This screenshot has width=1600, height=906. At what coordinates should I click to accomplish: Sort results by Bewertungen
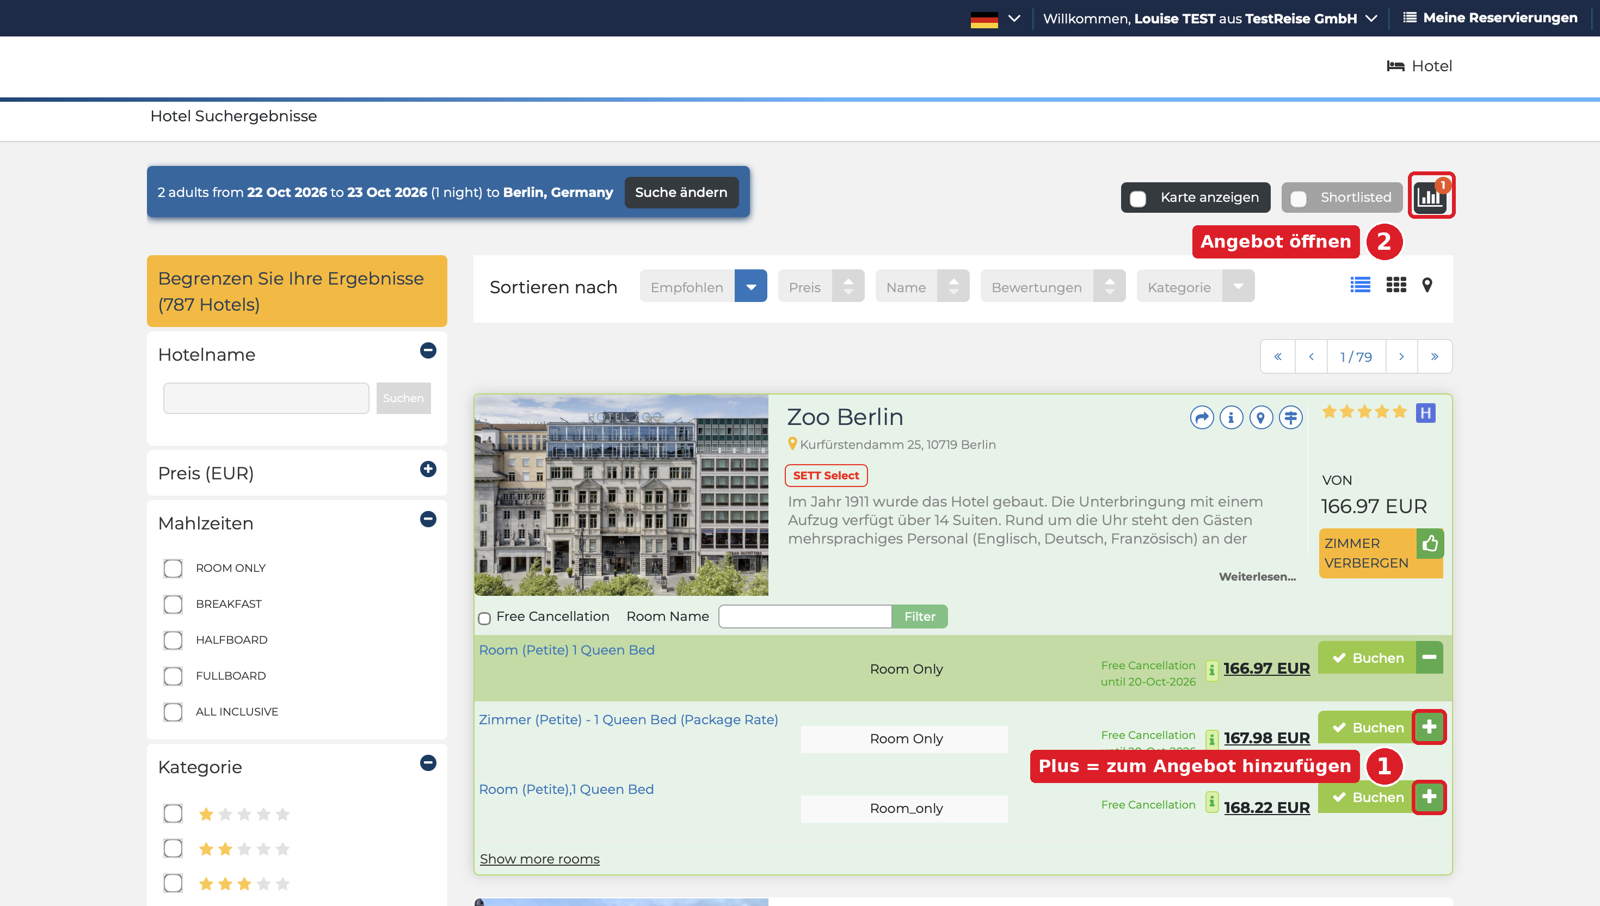tap(1053, 287)
